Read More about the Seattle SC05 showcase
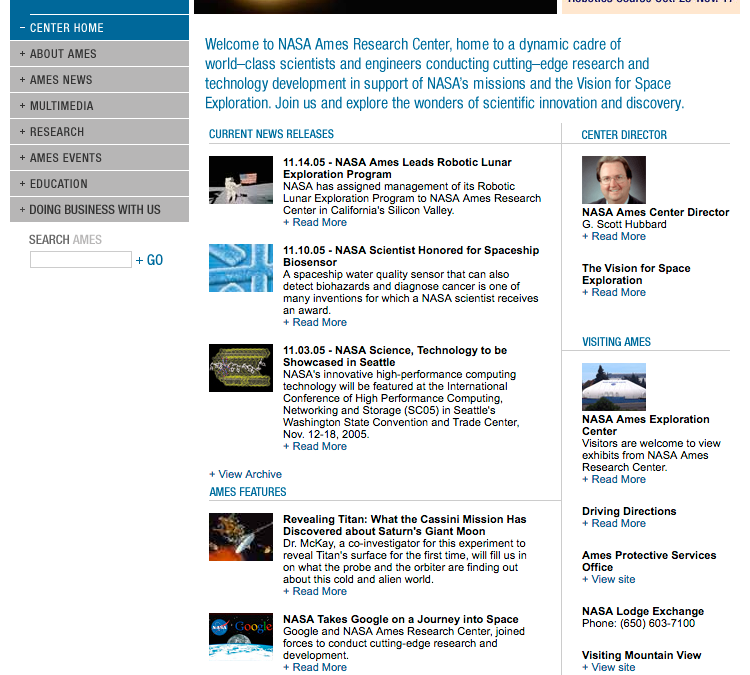This screenshot has height=675, width=750. coord(315,446)
